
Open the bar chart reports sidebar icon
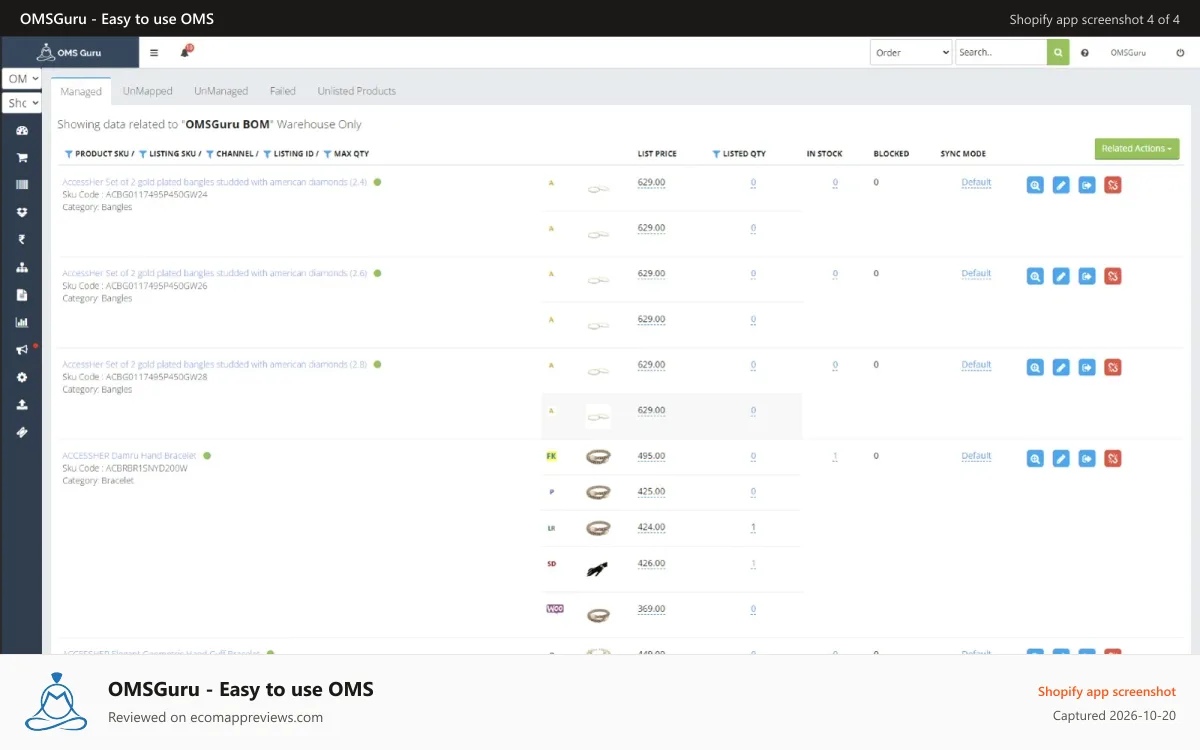tap(22, 322)
